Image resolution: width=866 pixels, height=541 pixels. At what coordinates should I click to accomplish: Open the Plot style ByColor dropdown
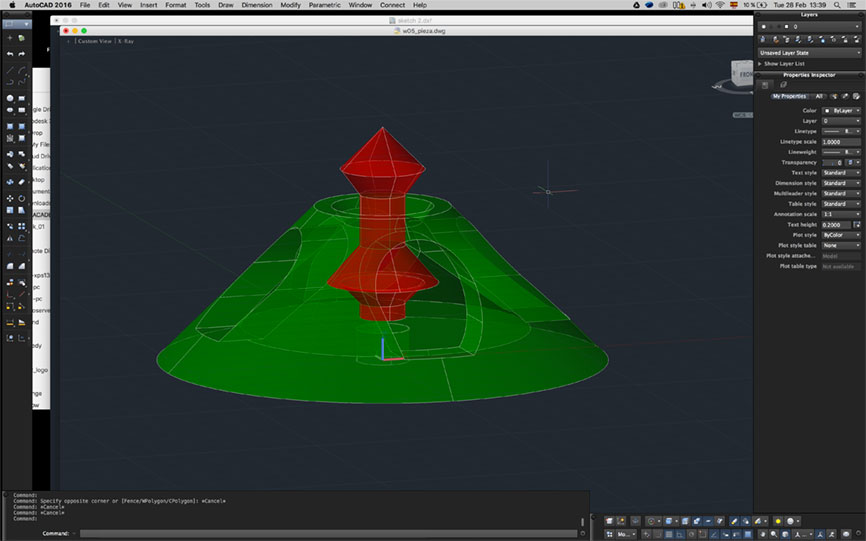tap(841, 235)
